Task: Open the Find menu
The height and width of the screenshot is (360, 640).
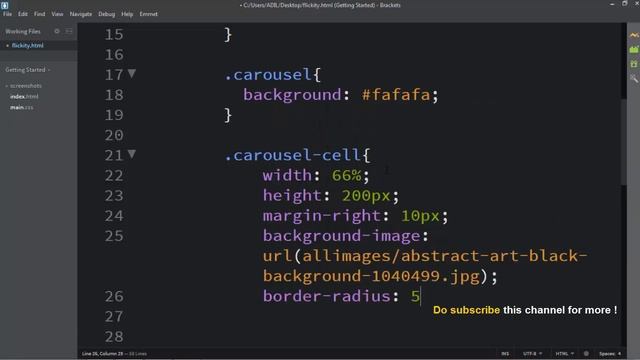Action: point(40,14)
